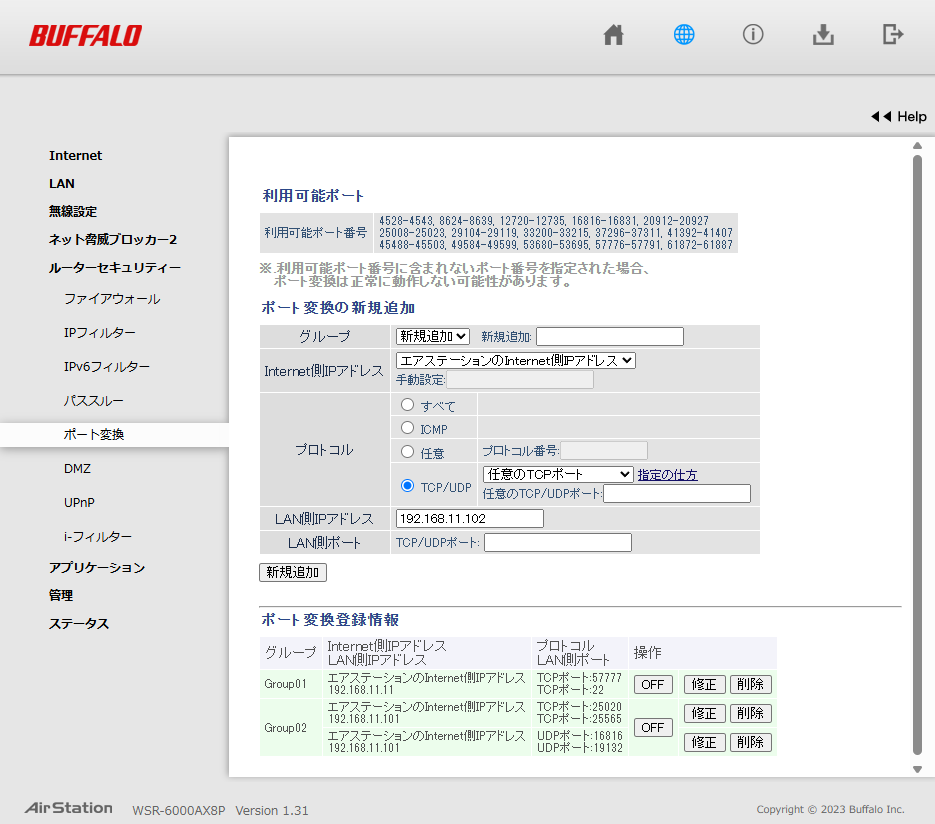Toggle the OFF button for Group02
This screenshot has width=935, height=824.
point(653,727)
